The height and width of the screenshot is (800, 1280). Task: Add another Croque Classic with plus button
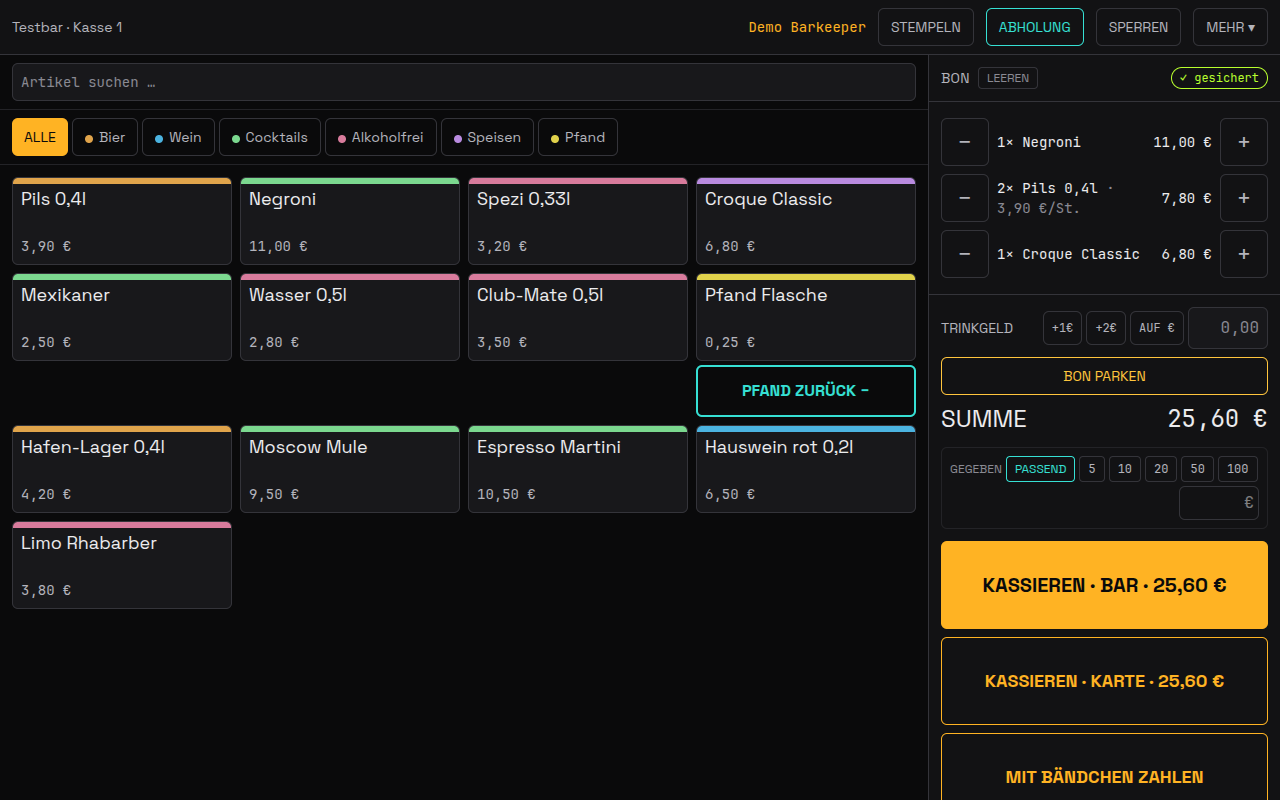(x=1244, y=254)
